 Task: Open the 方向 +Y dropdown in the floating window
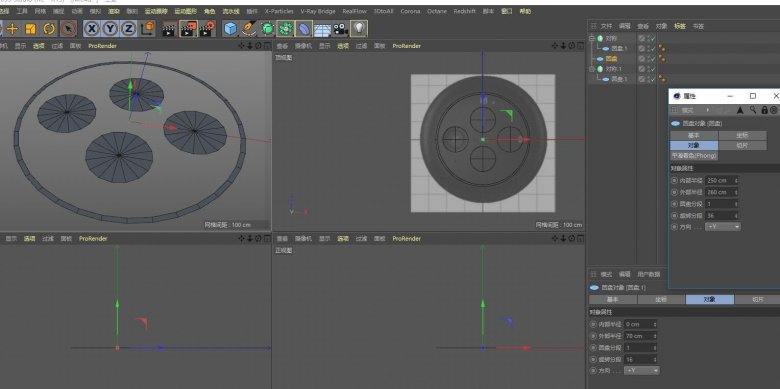click(723, 226)
